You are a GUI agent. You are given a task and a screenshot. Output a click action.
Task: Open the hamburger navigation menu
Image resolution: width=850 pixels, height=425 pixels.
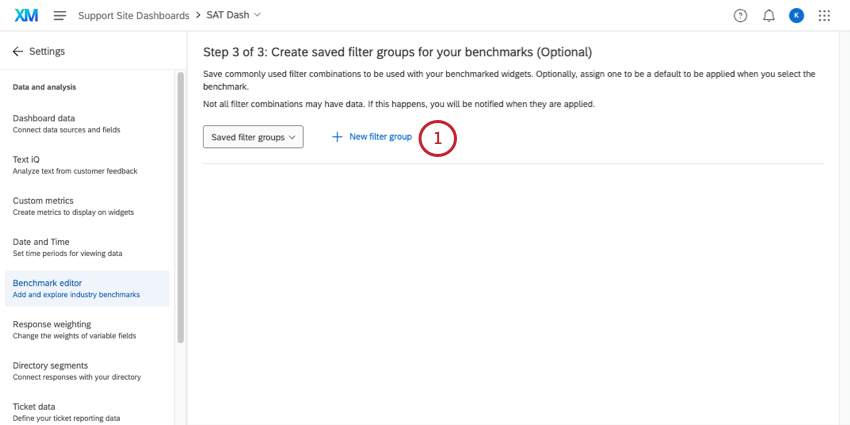pos(59,15)
